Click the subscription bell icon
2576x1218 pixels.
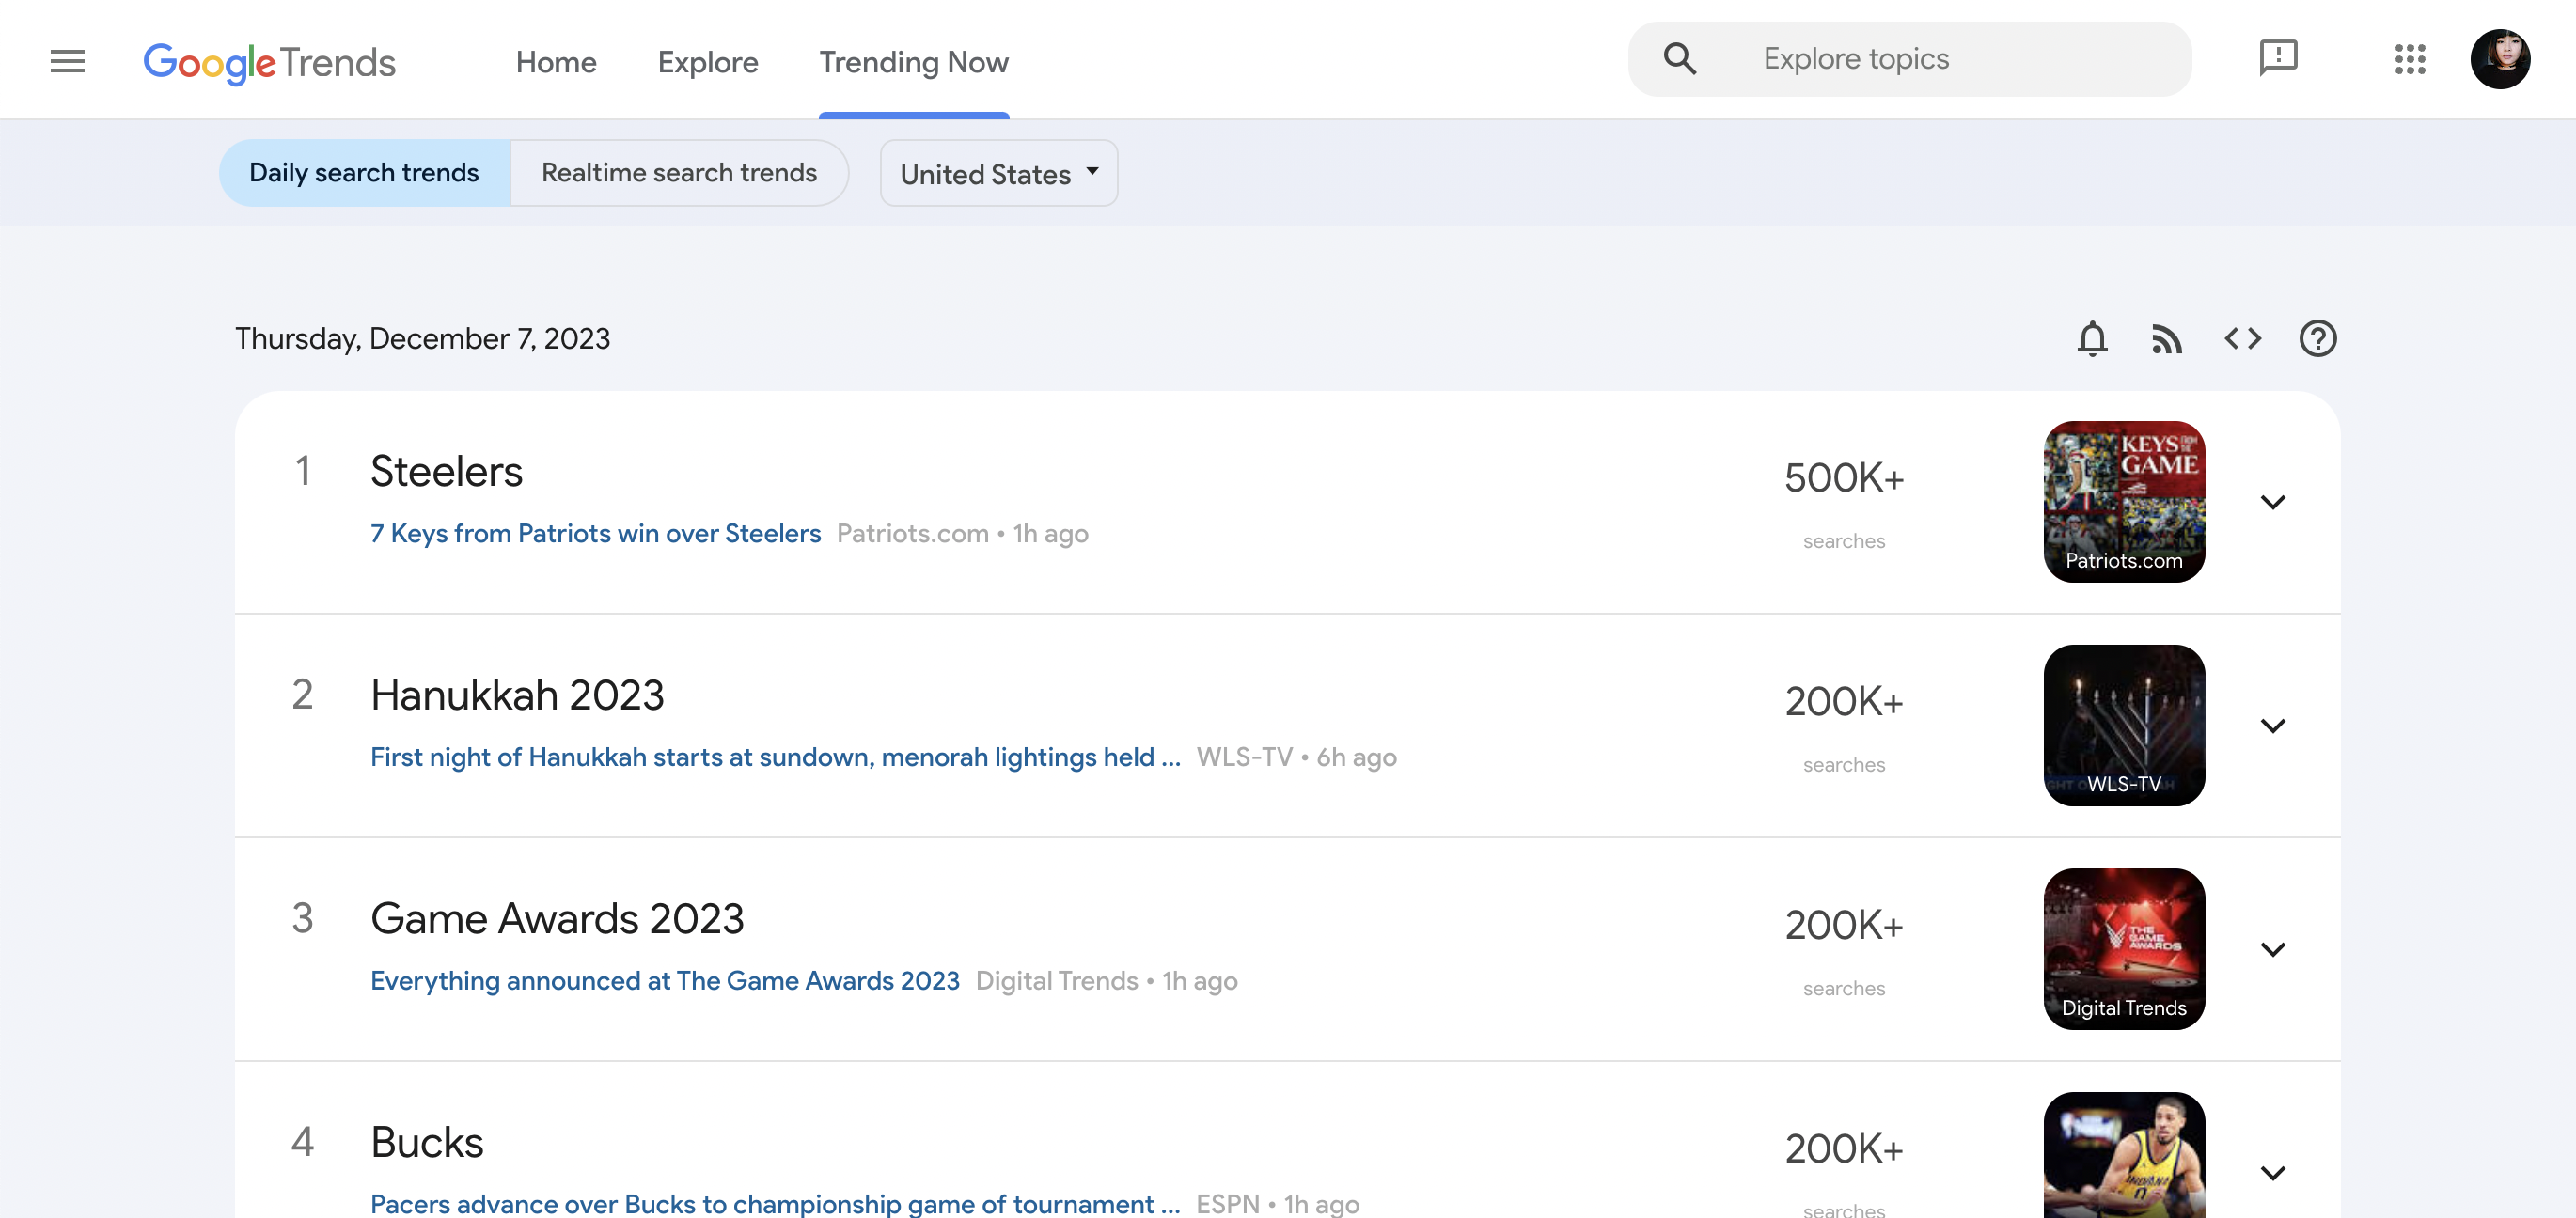pyautogui.click(x=2092, y=339)
